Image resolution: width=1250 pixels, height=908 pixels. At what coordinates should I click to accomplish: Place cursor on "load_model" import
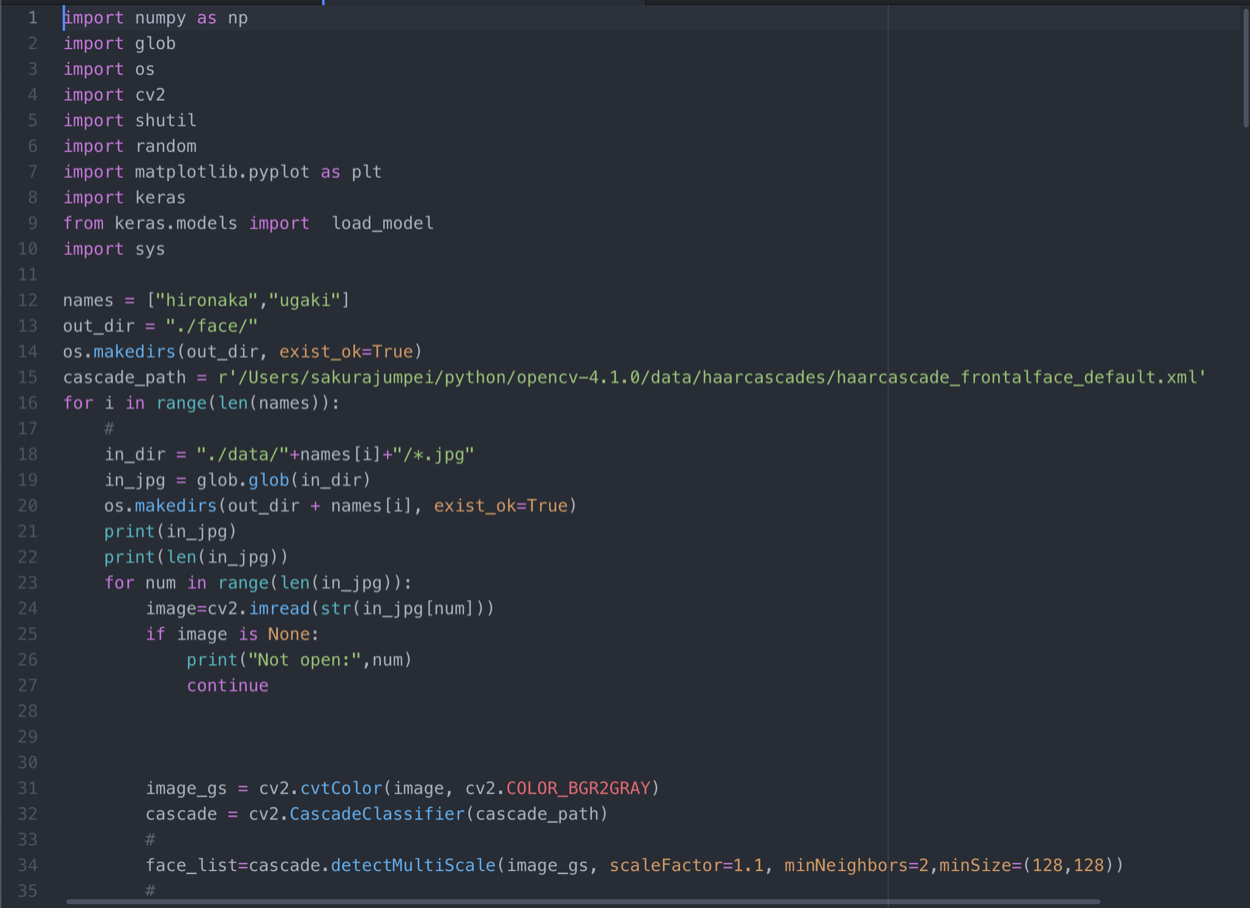382,223
